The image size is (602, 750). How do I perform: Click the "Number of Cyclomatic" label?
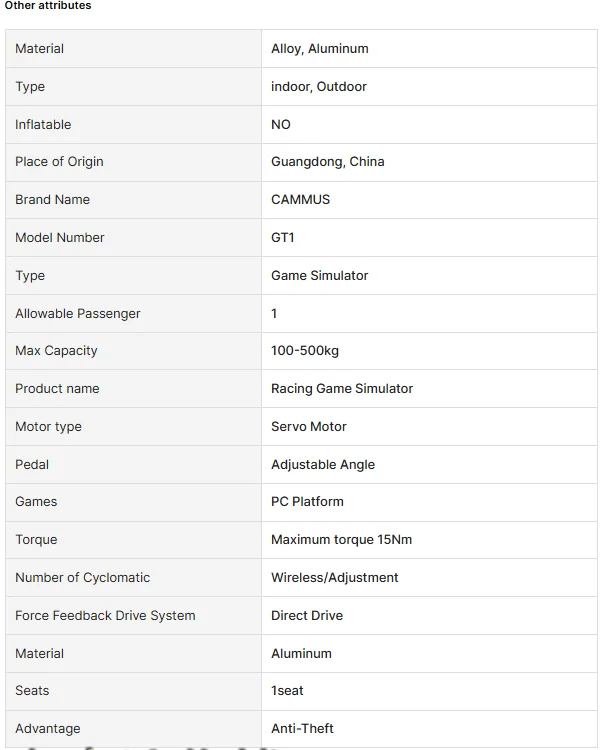(83, 578)
